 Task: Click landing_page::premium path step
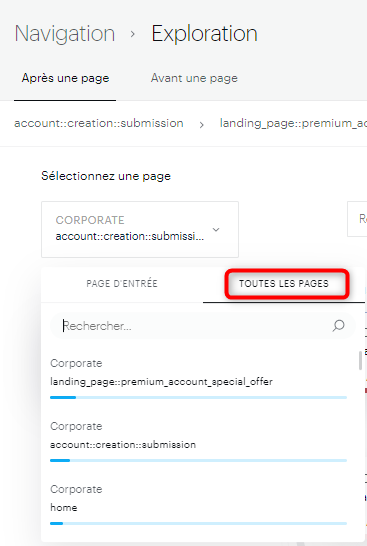click(293, 123)
